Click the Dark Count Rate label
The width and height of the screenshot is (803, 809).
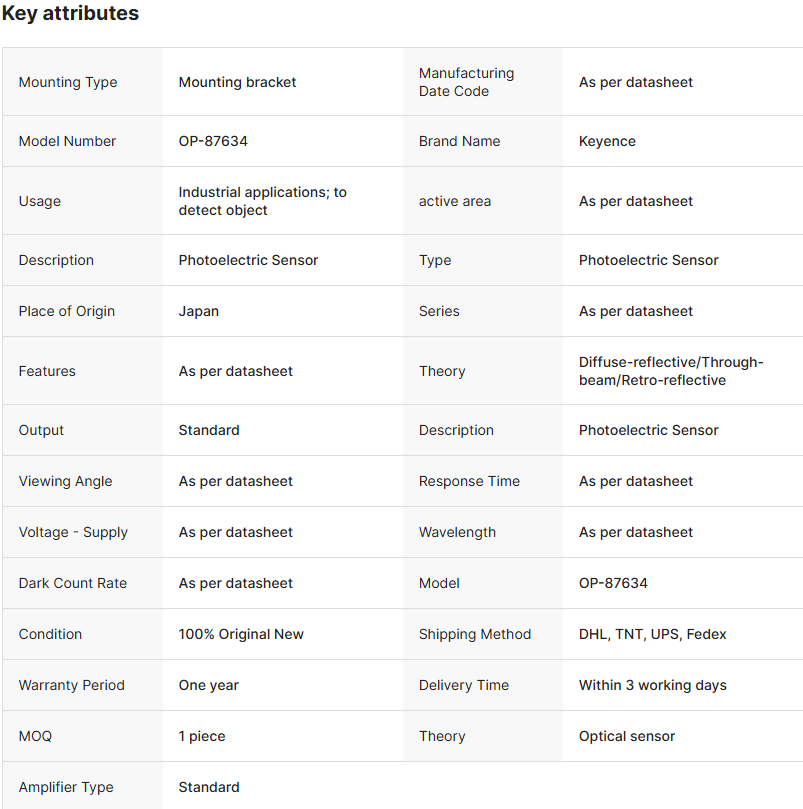[x=72, y=583]
